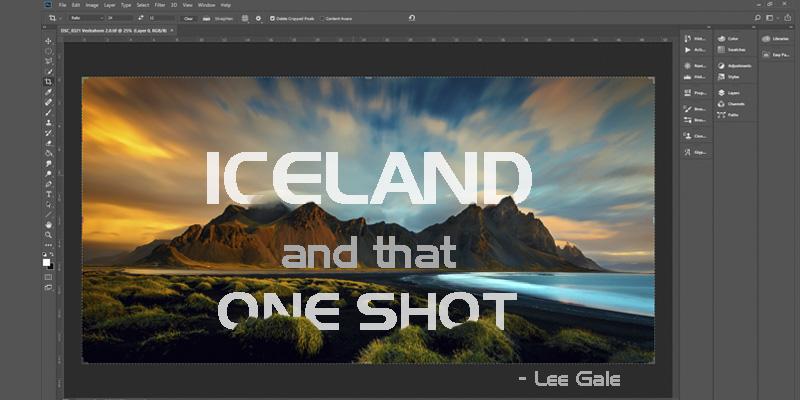Reset the crop with the undo arrow
Image resolution: width=800 pixels, height=400 pixels.
point(412,18)
